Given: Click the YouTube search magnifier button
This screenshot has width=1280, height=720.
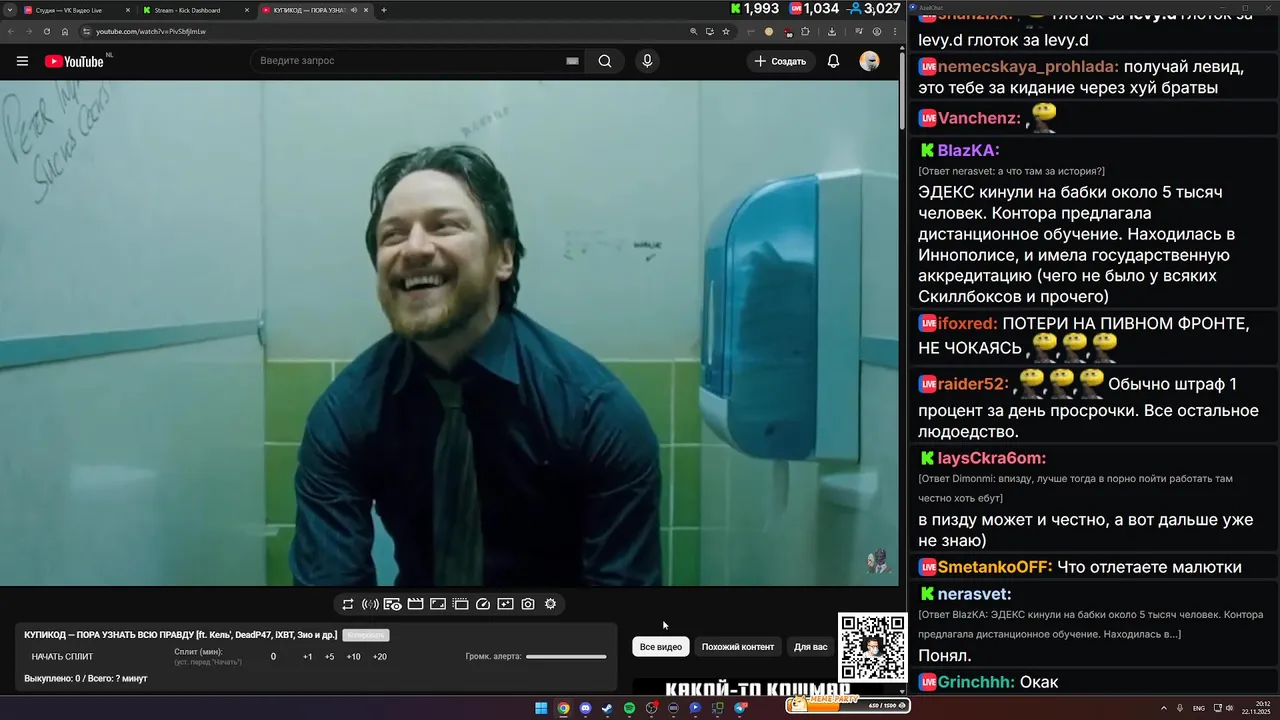Looking at the screenshot, I should point(605,61).
